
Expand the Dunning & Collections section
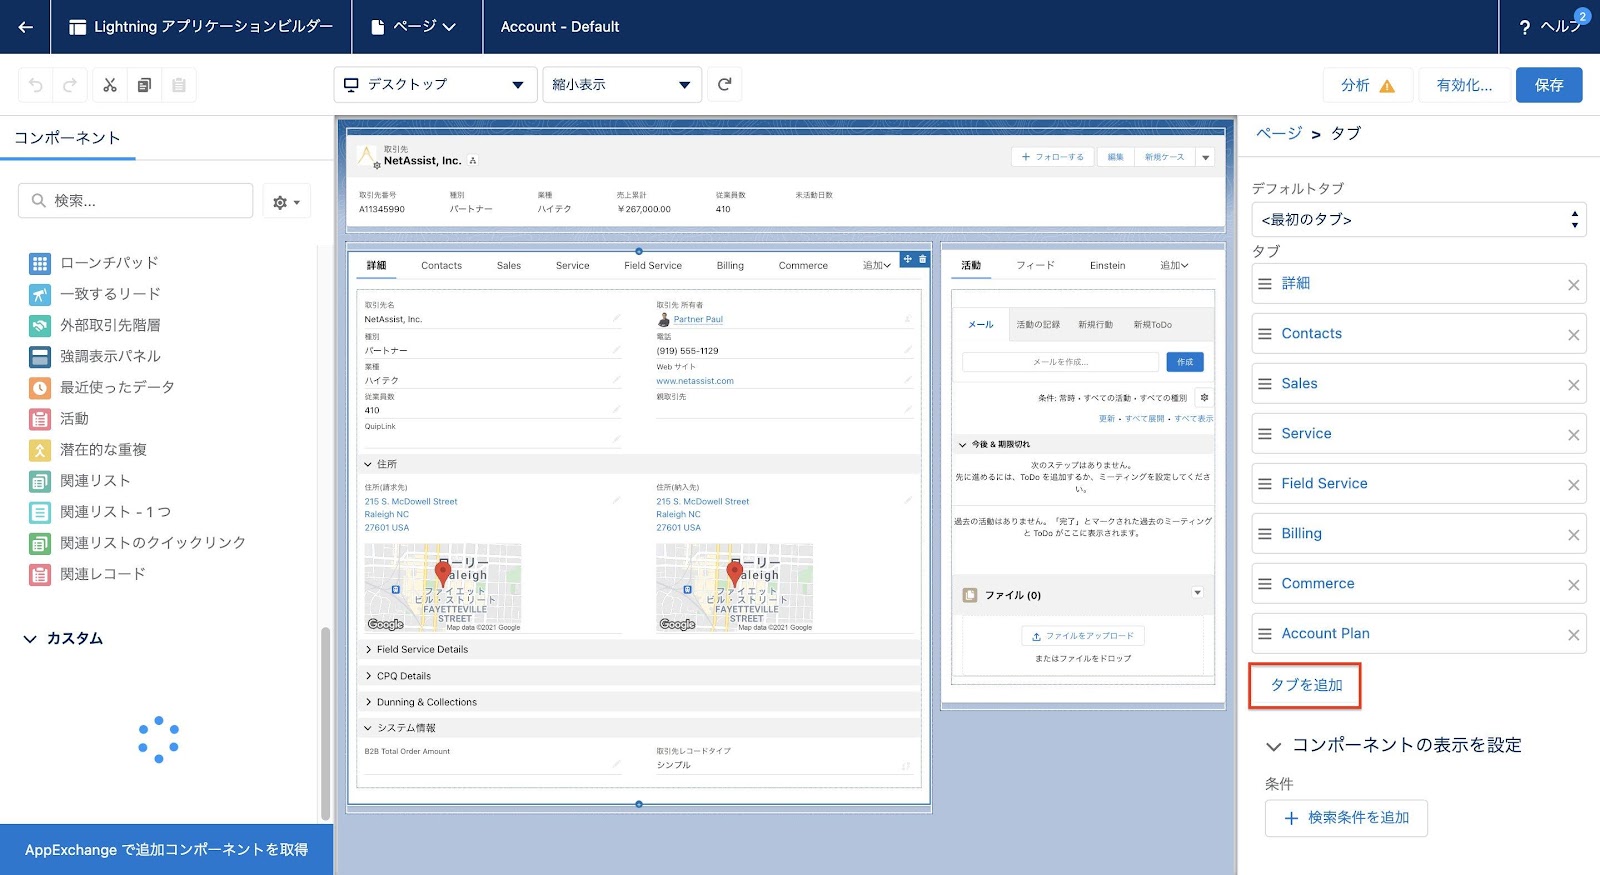pos(638,702)
